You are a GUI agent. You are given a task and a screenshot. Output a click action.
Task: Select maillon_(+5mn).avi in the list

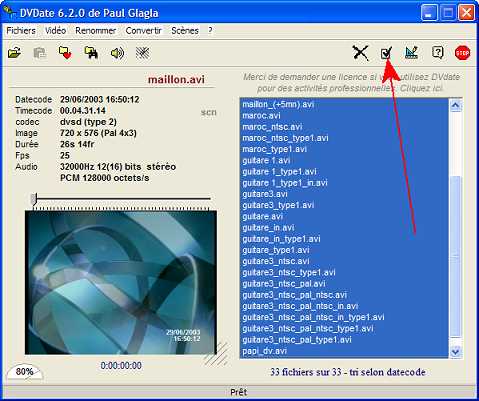(x=344, y=104)
